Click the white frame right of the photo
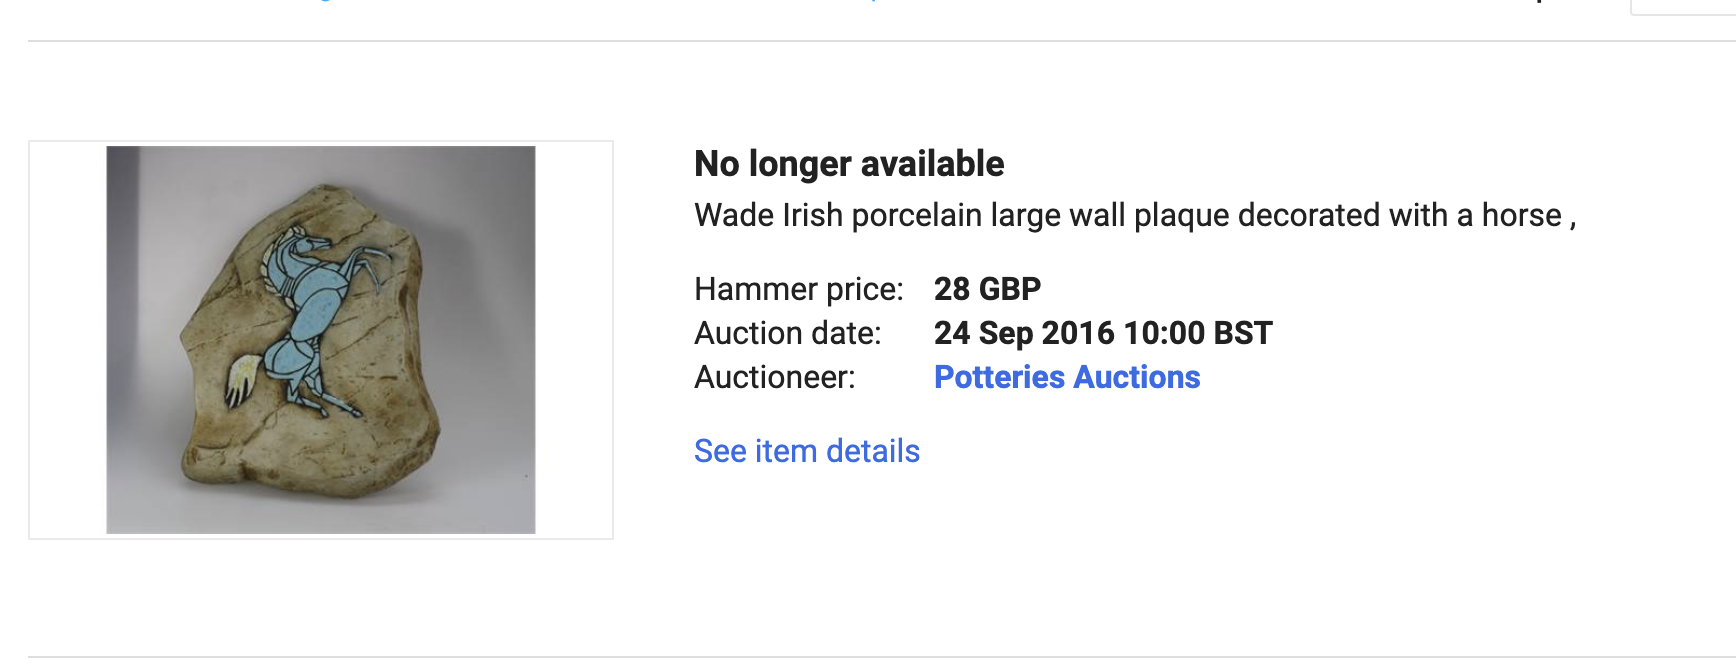1736x668 pixels. coord(574,340)
